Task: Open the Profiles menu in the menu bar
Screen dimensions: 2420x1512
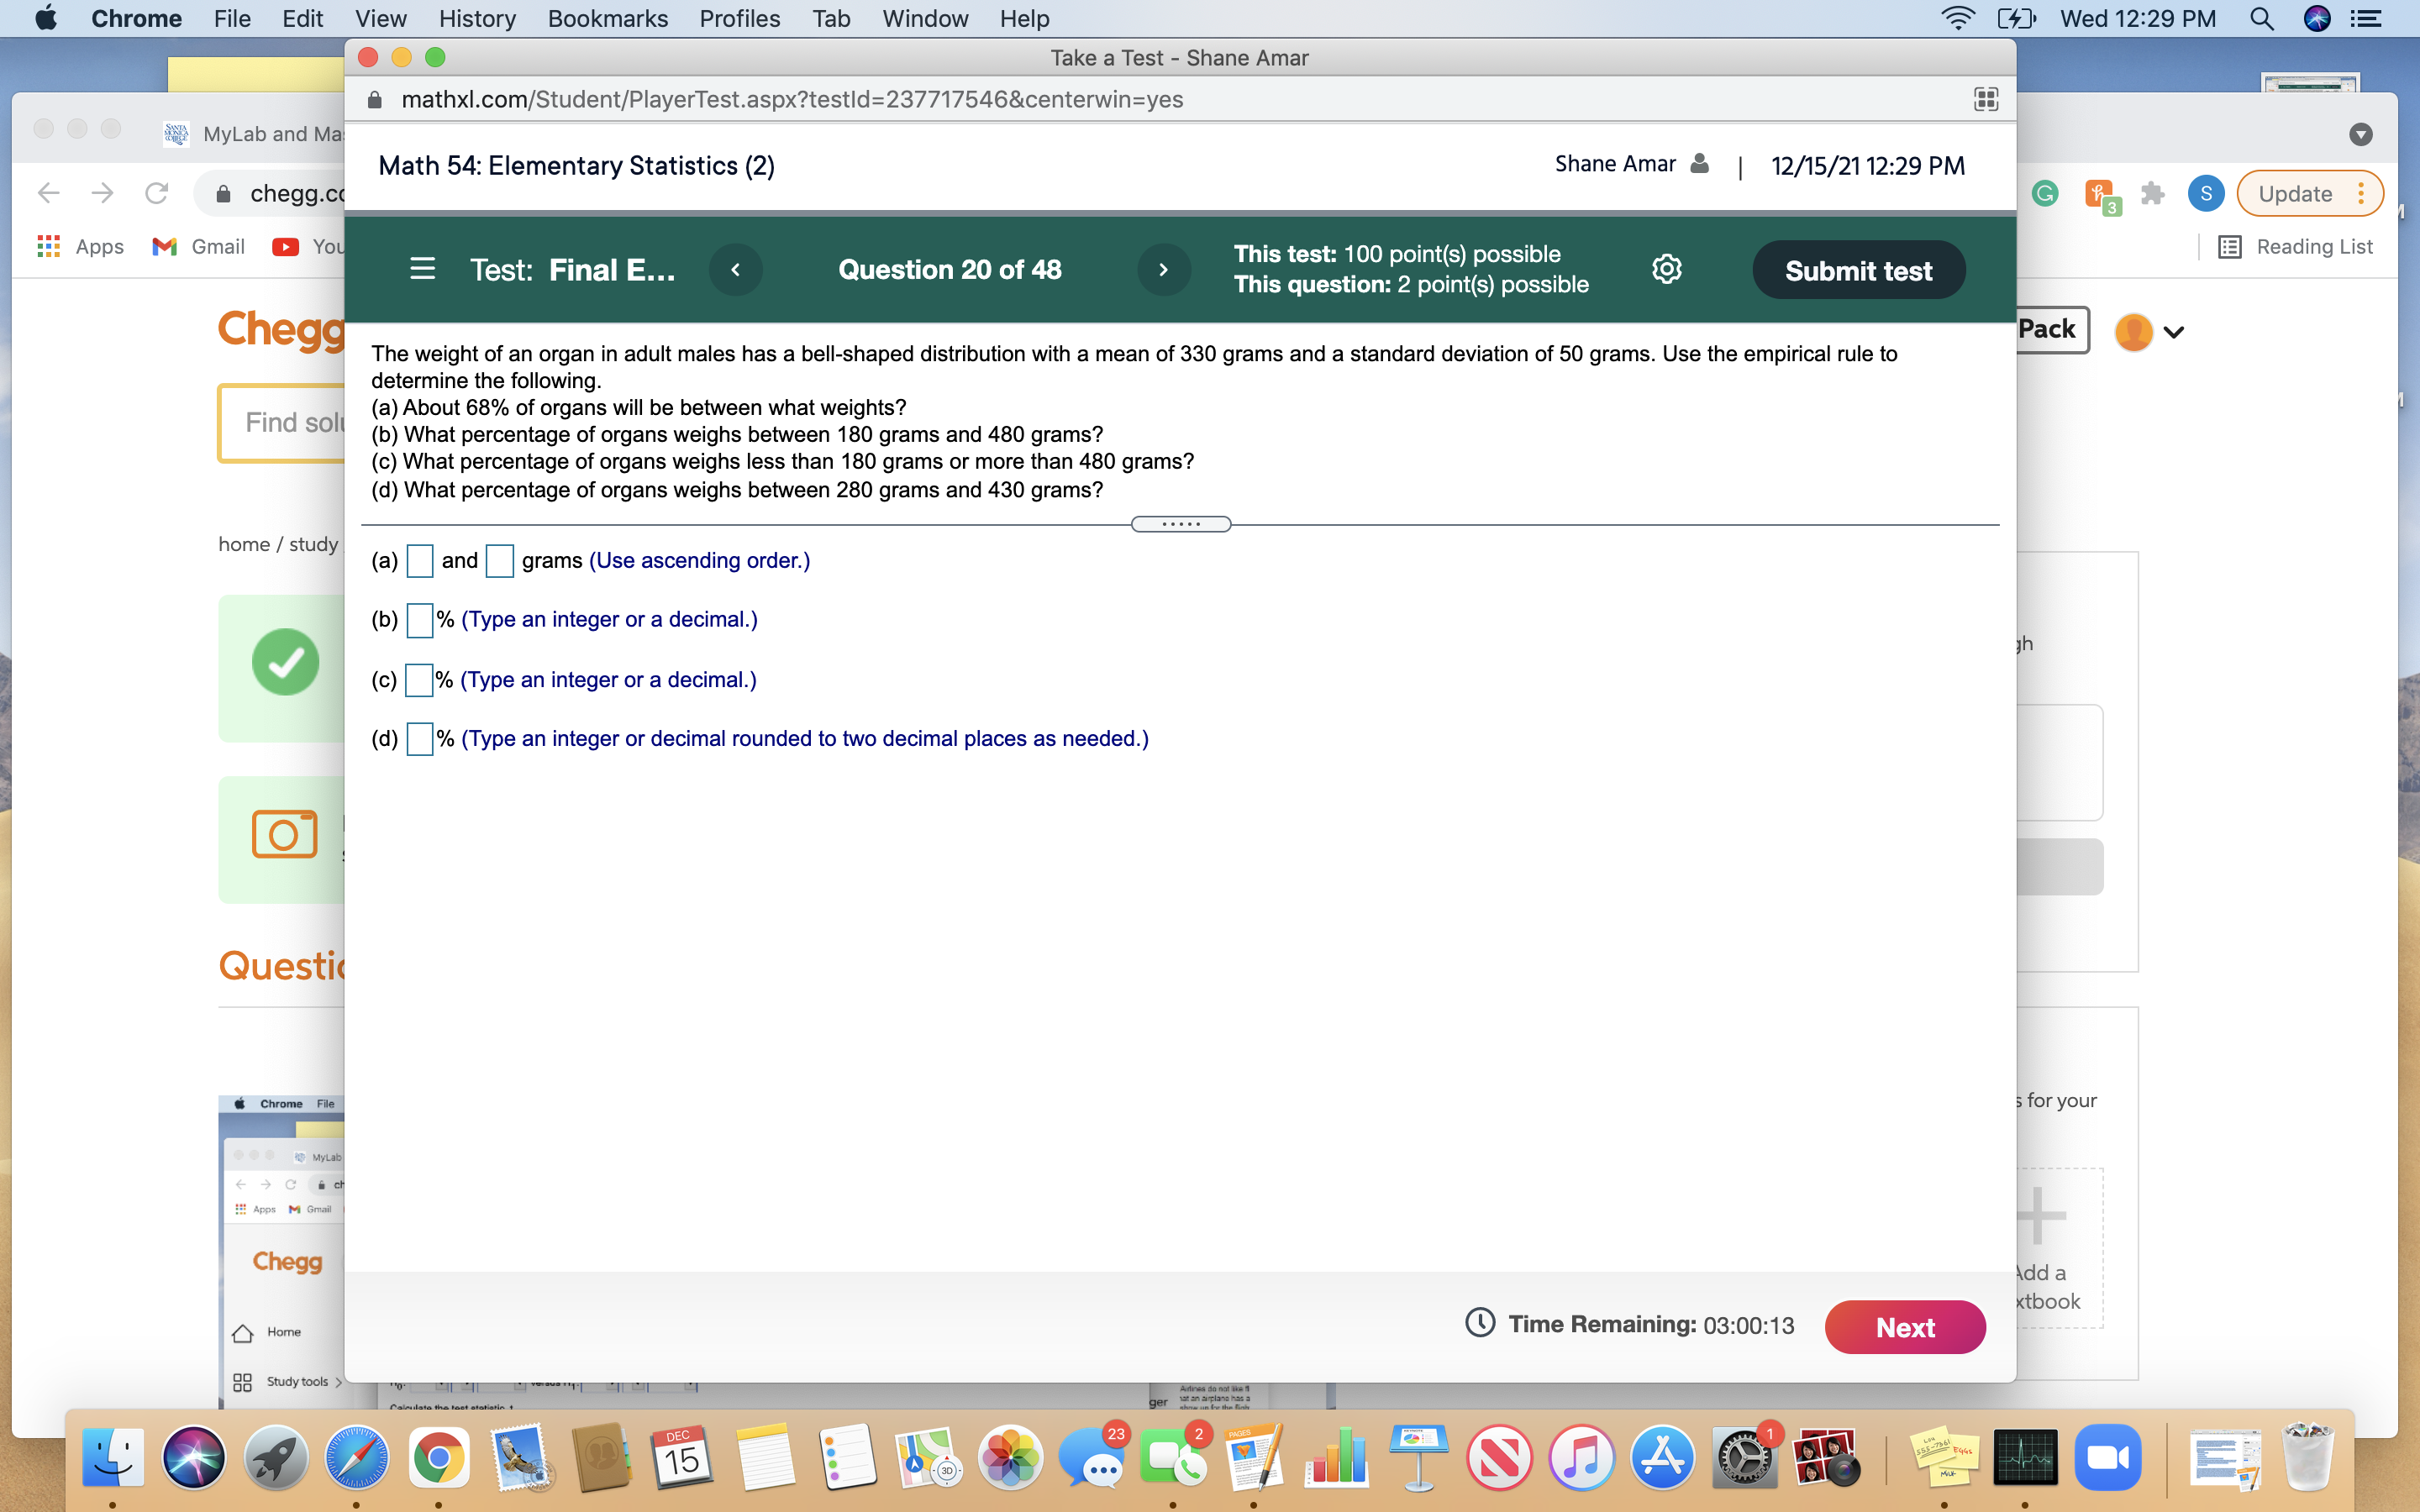Action: (x=739, y=18)
